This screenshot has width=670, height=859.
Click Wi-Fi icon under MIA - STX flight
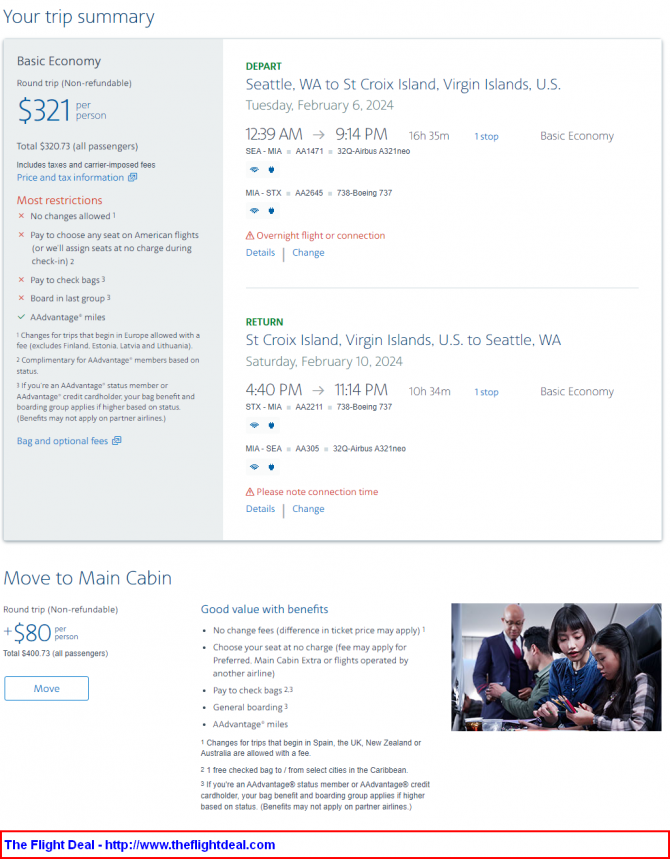[254, 211]
